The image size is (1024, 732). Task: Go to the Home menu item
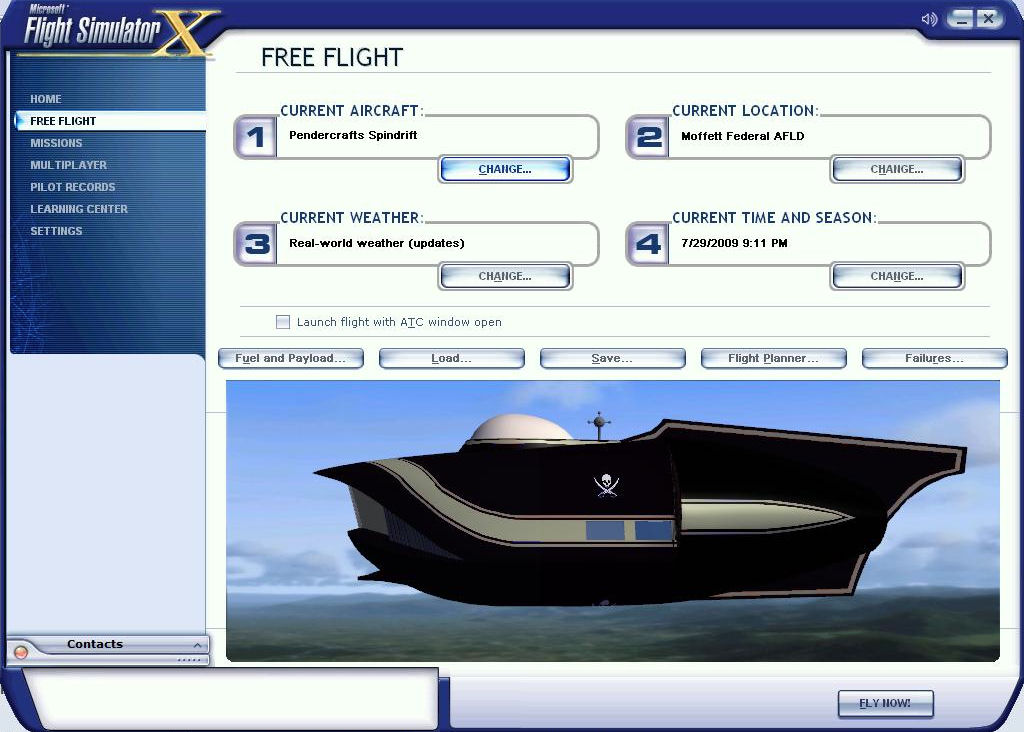coord(46,99)
